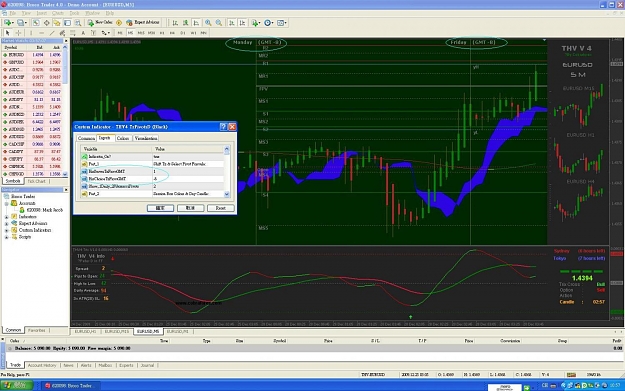This screenshot has width=625, height=391.
Task: Select the Indicator_On? input row
Action: tap(152, 157)
